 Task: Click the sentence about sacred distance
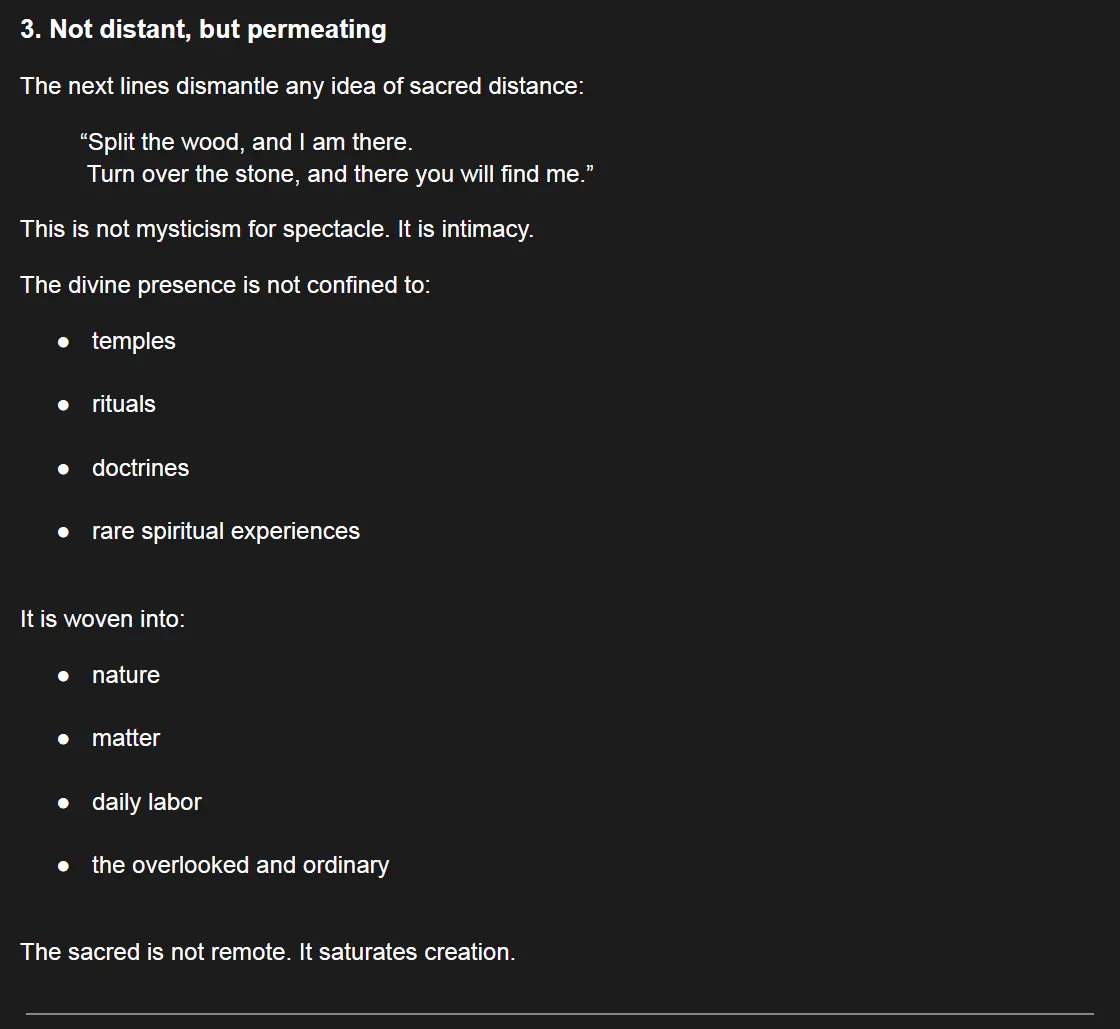point(301,86)
